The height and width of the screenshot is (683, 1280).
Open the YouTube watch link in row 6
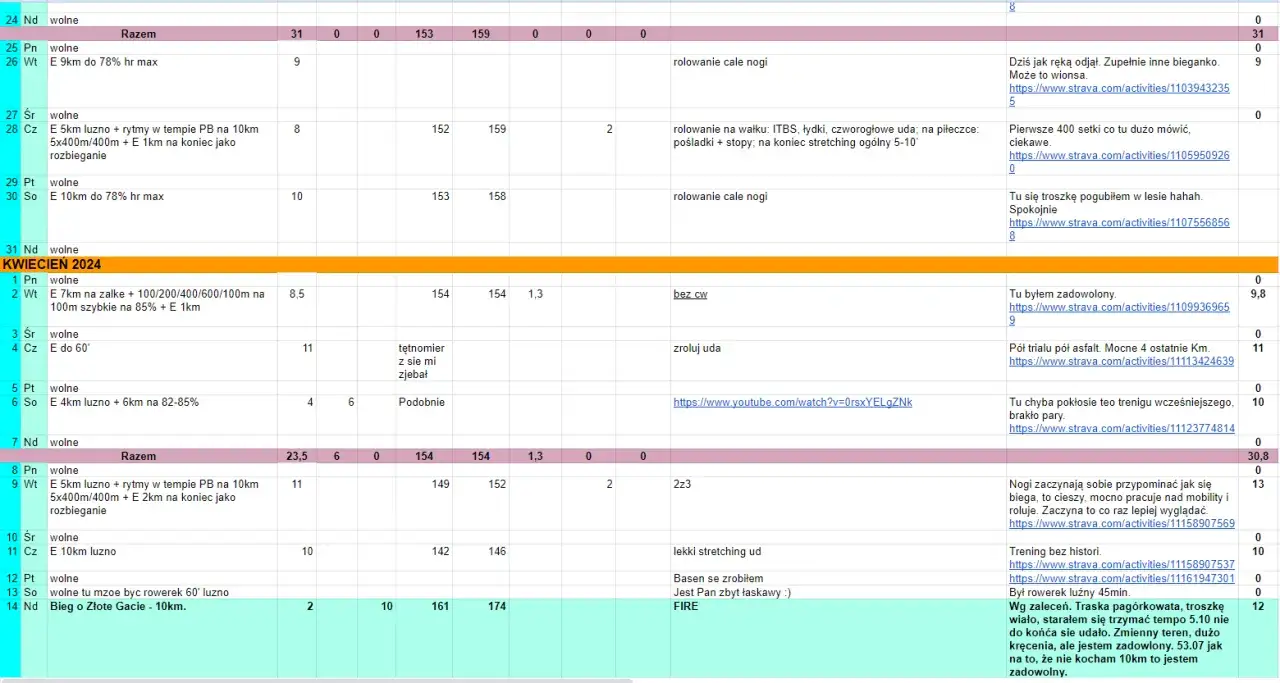tap(793, 402)
